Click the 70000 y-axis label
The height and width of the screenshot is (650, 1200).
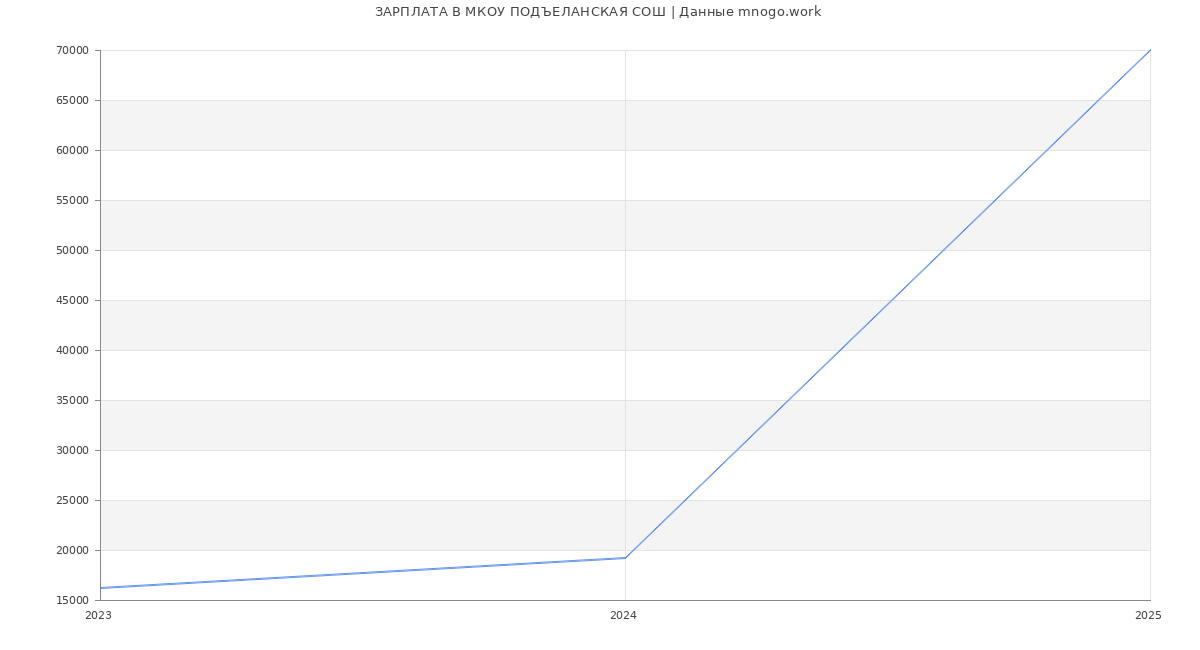tap(72, 51)
